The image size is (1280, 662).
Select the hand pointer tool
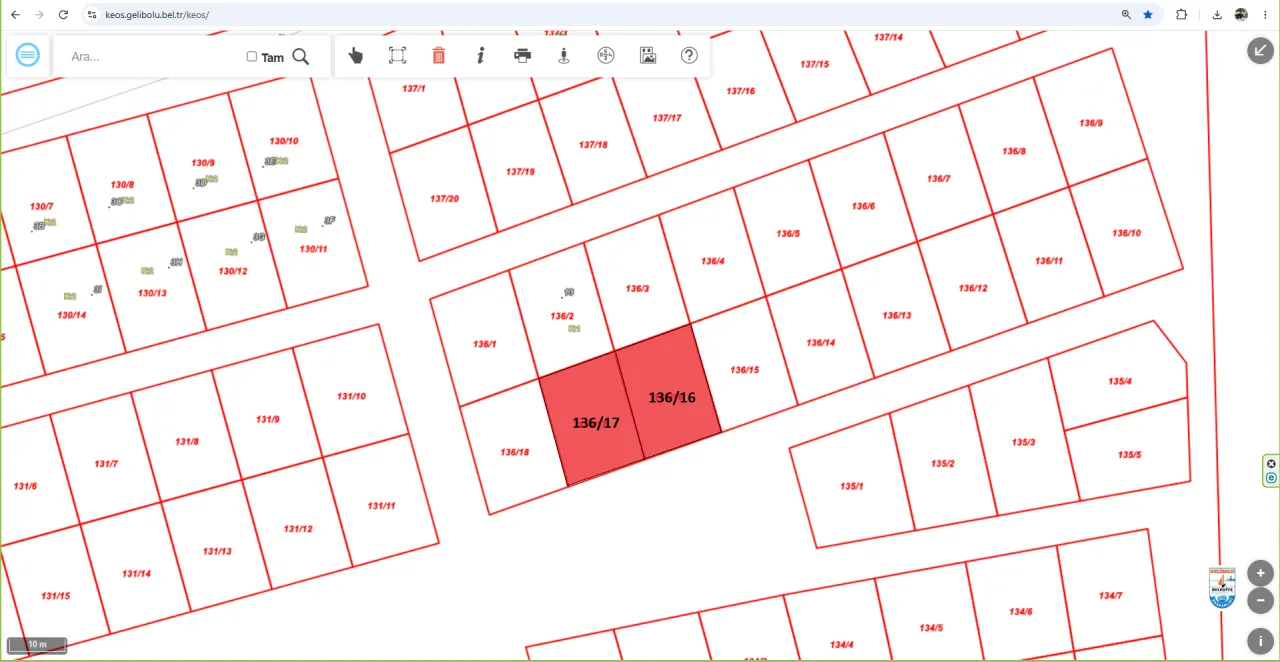click(x=355, y=56)
